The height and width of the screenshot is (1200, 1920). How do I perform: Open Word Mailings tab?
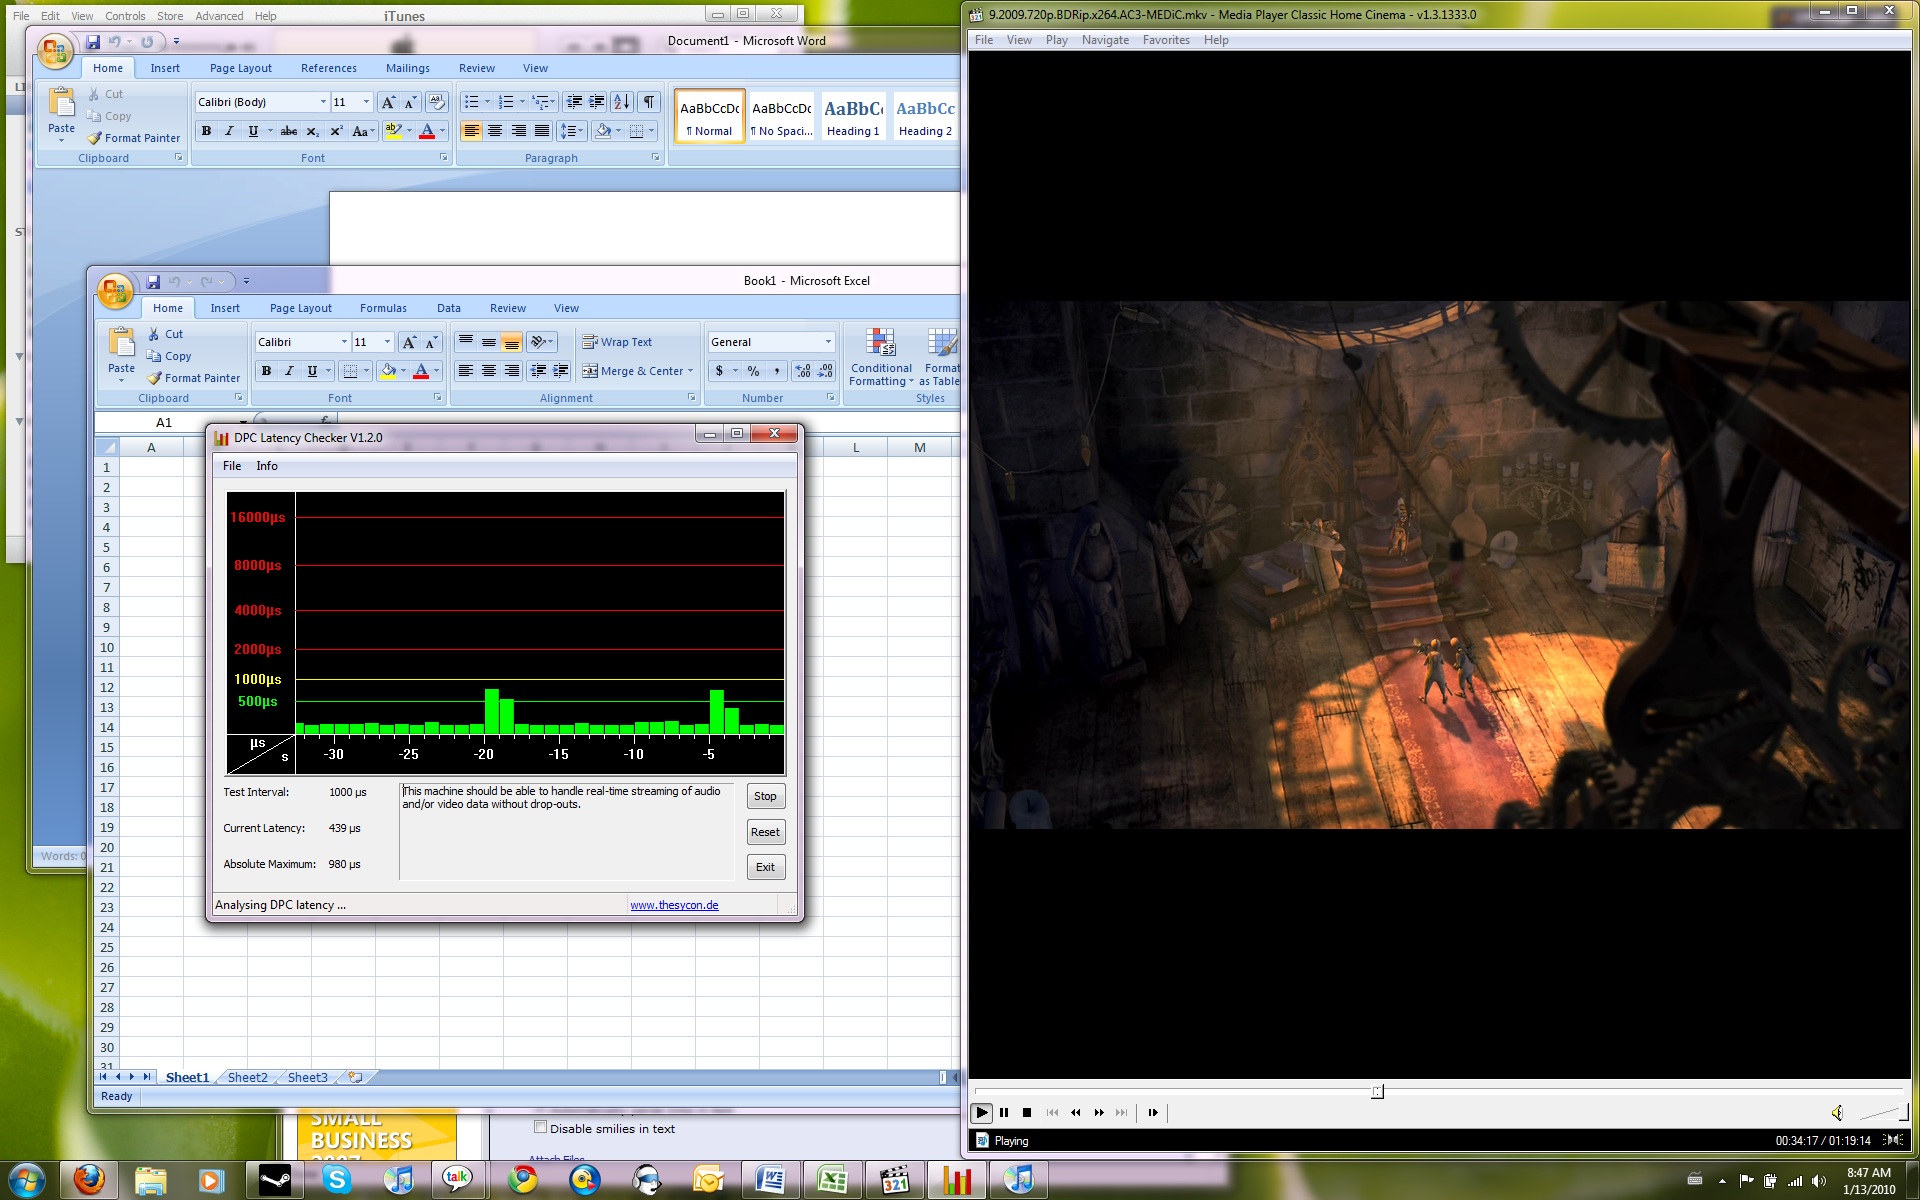(x=407, y=68)
